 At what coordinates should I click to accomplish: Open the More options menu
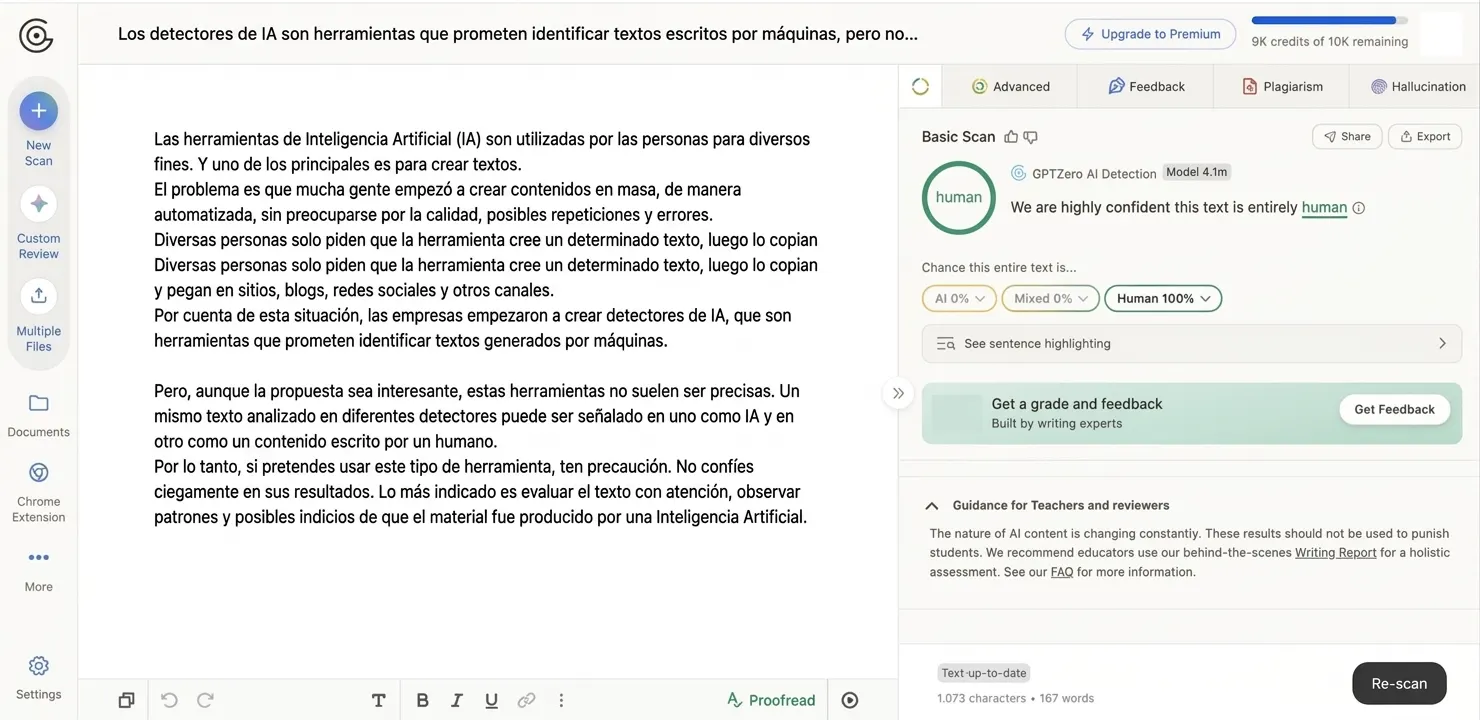[38, 570]
